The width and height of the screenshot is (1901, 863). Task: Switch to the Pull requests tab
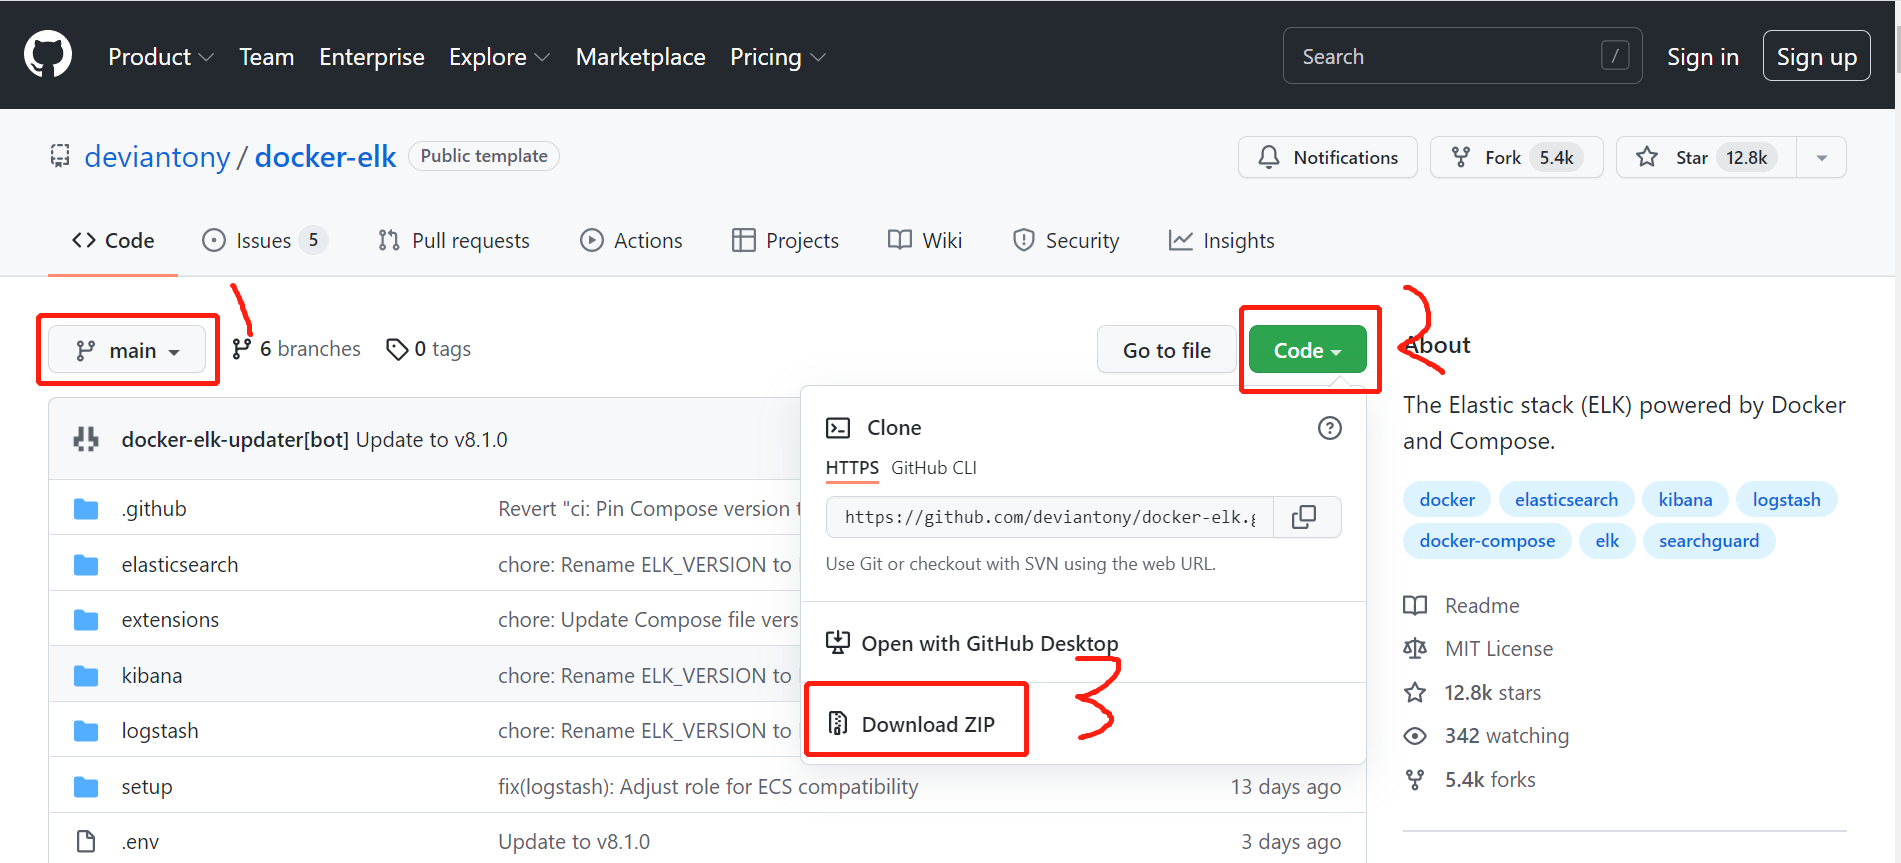pyautogui.click(x=454, y=241)
